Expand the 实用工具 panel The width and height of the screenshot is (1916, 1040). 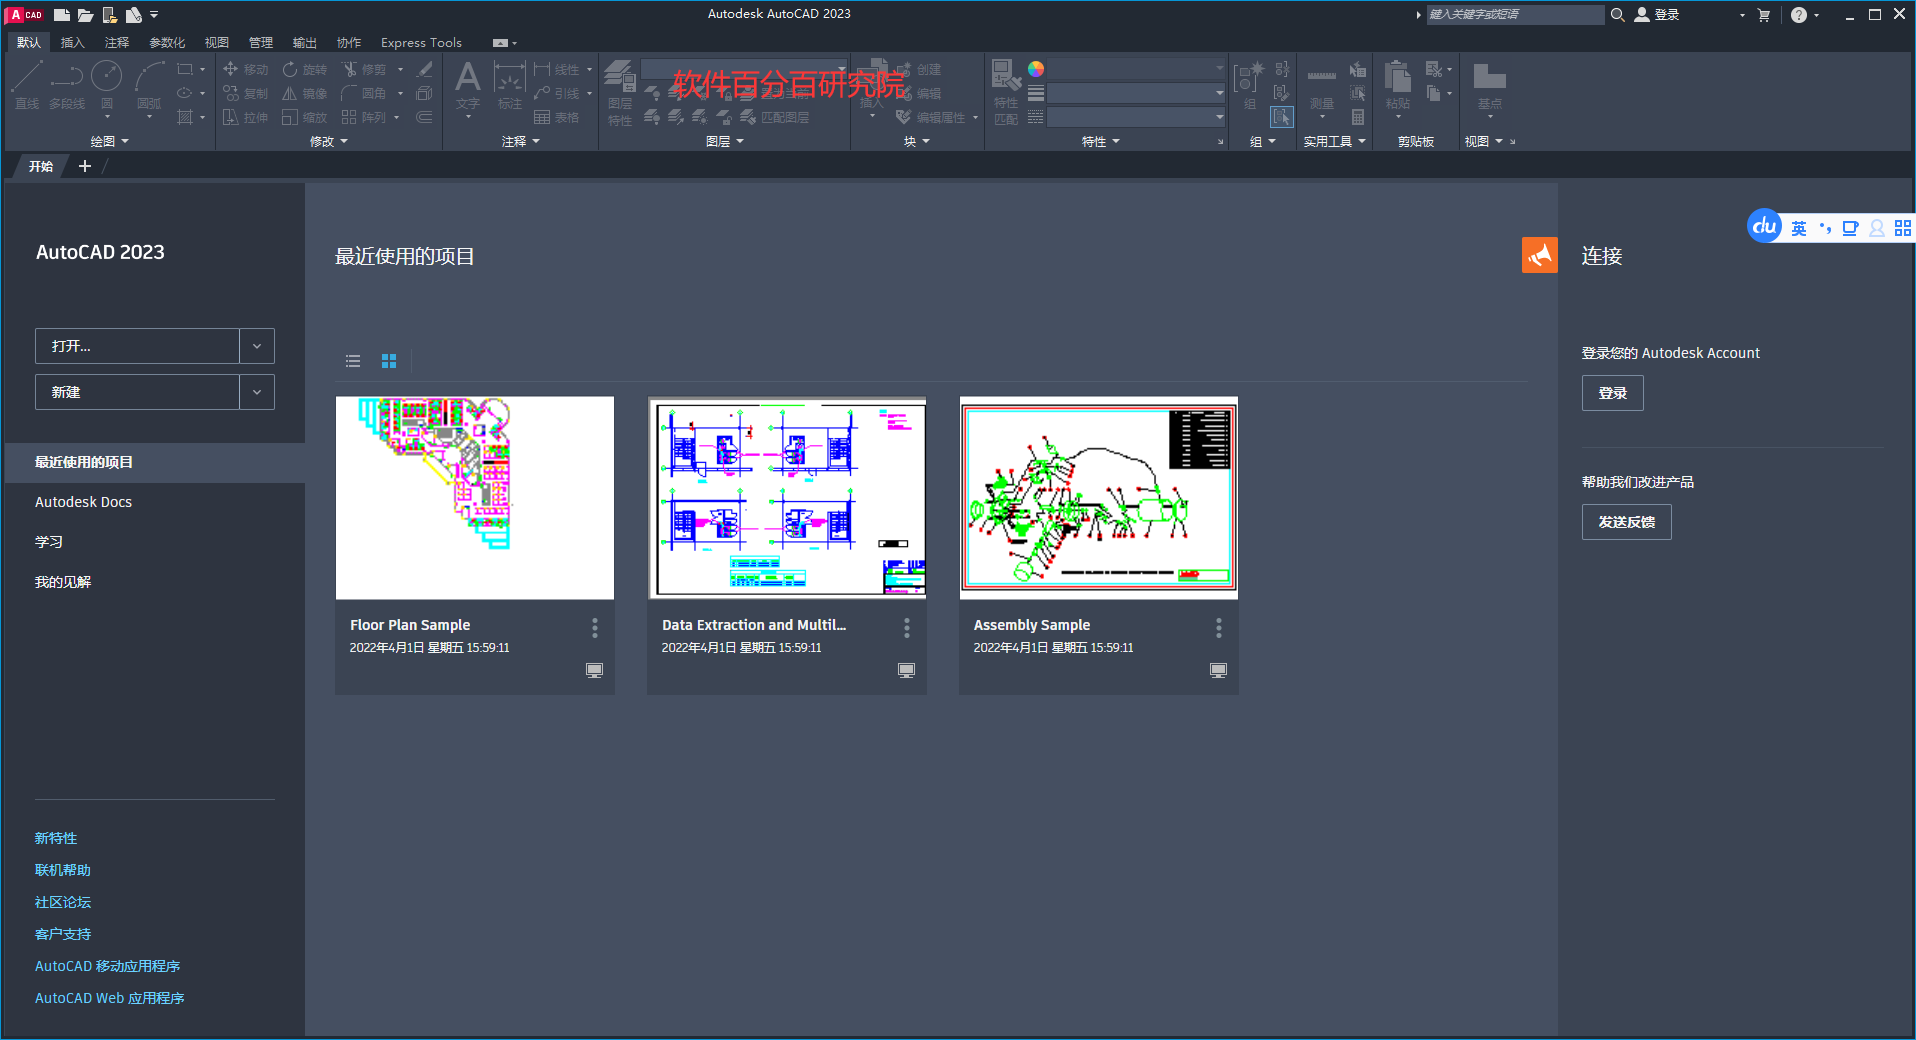[1334, 141]
